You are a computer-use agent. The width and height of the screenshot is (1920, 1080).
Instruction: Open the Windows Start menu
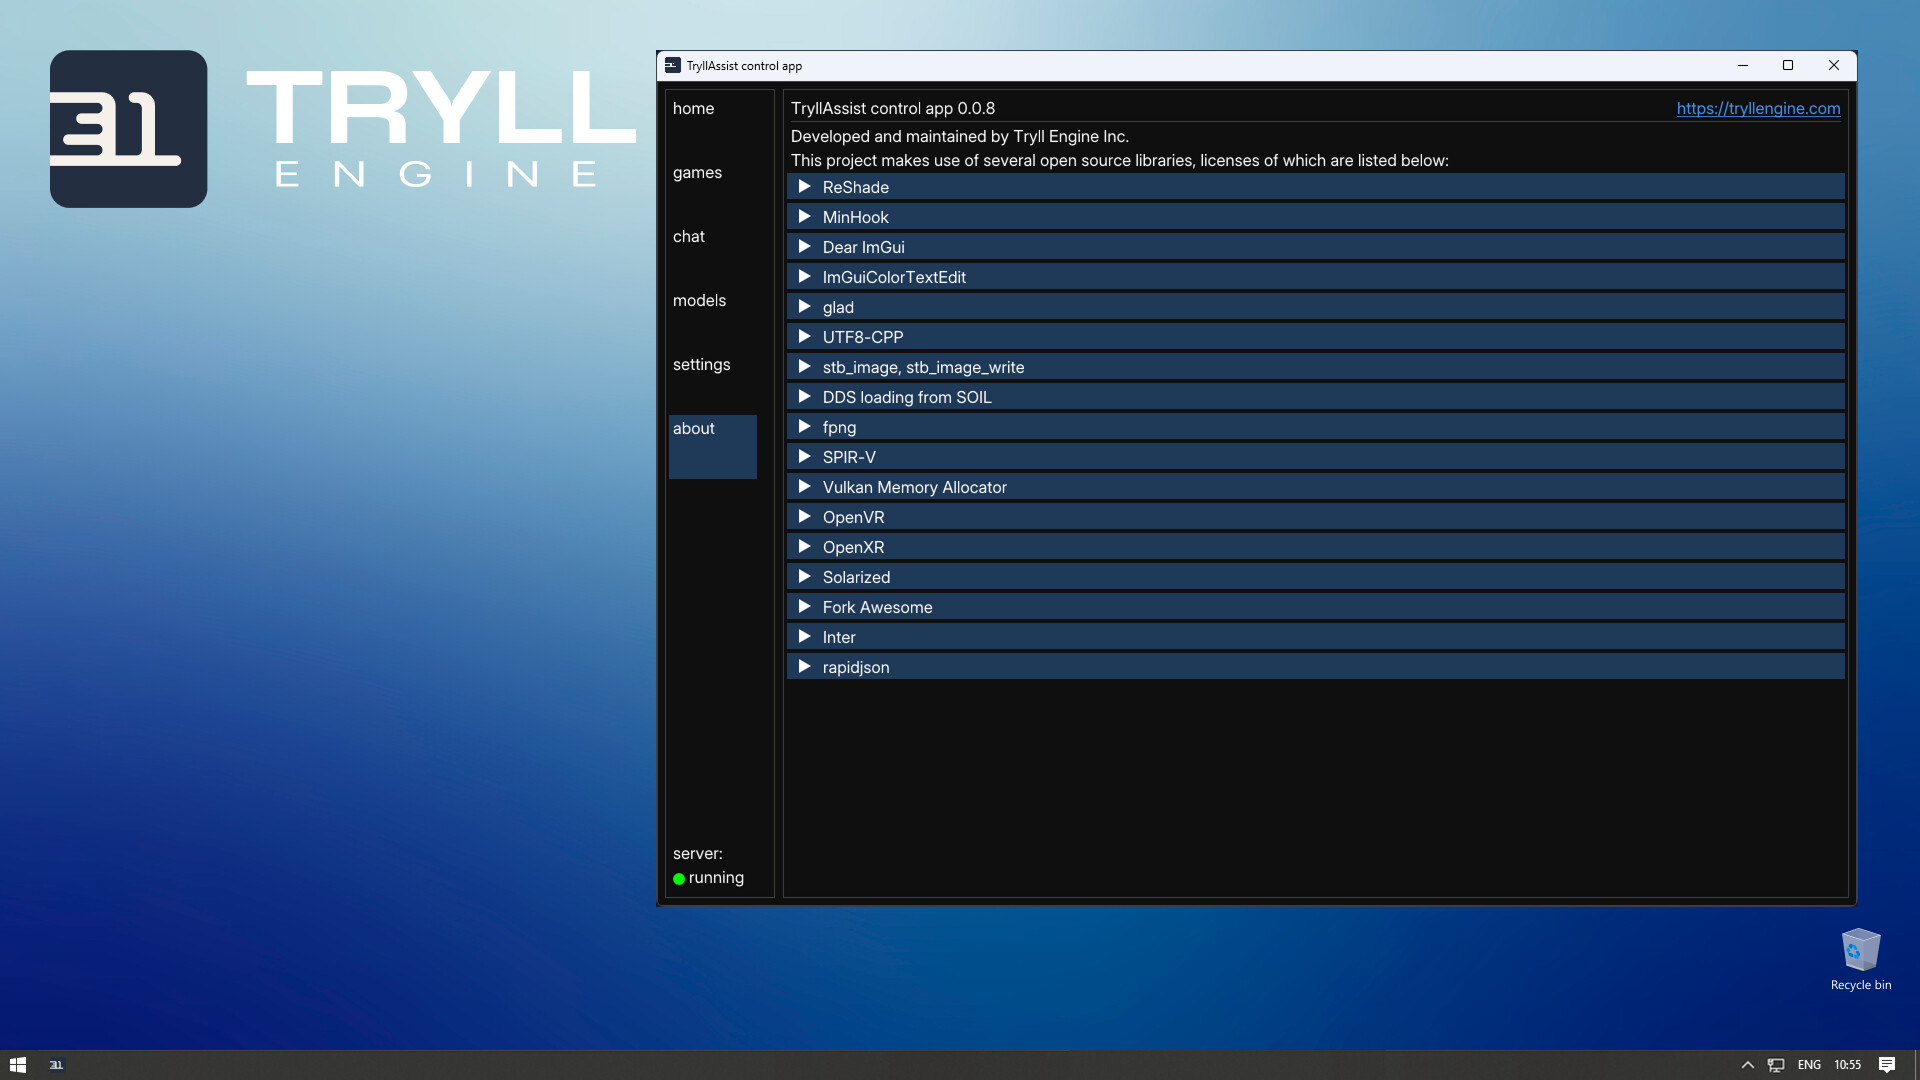pos(19,1064)
